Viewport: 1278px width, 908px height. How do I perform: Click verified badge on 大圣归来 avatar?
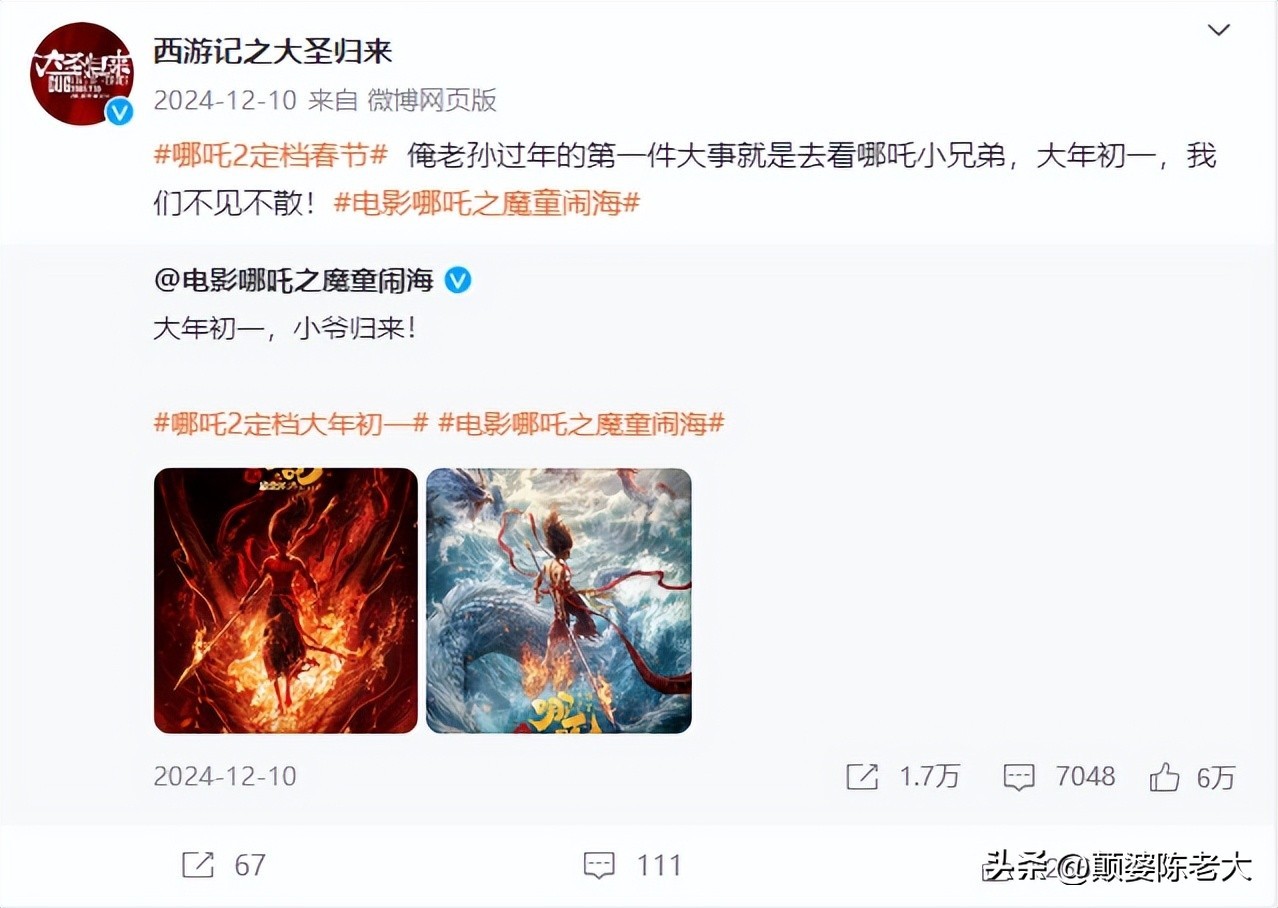119,111
